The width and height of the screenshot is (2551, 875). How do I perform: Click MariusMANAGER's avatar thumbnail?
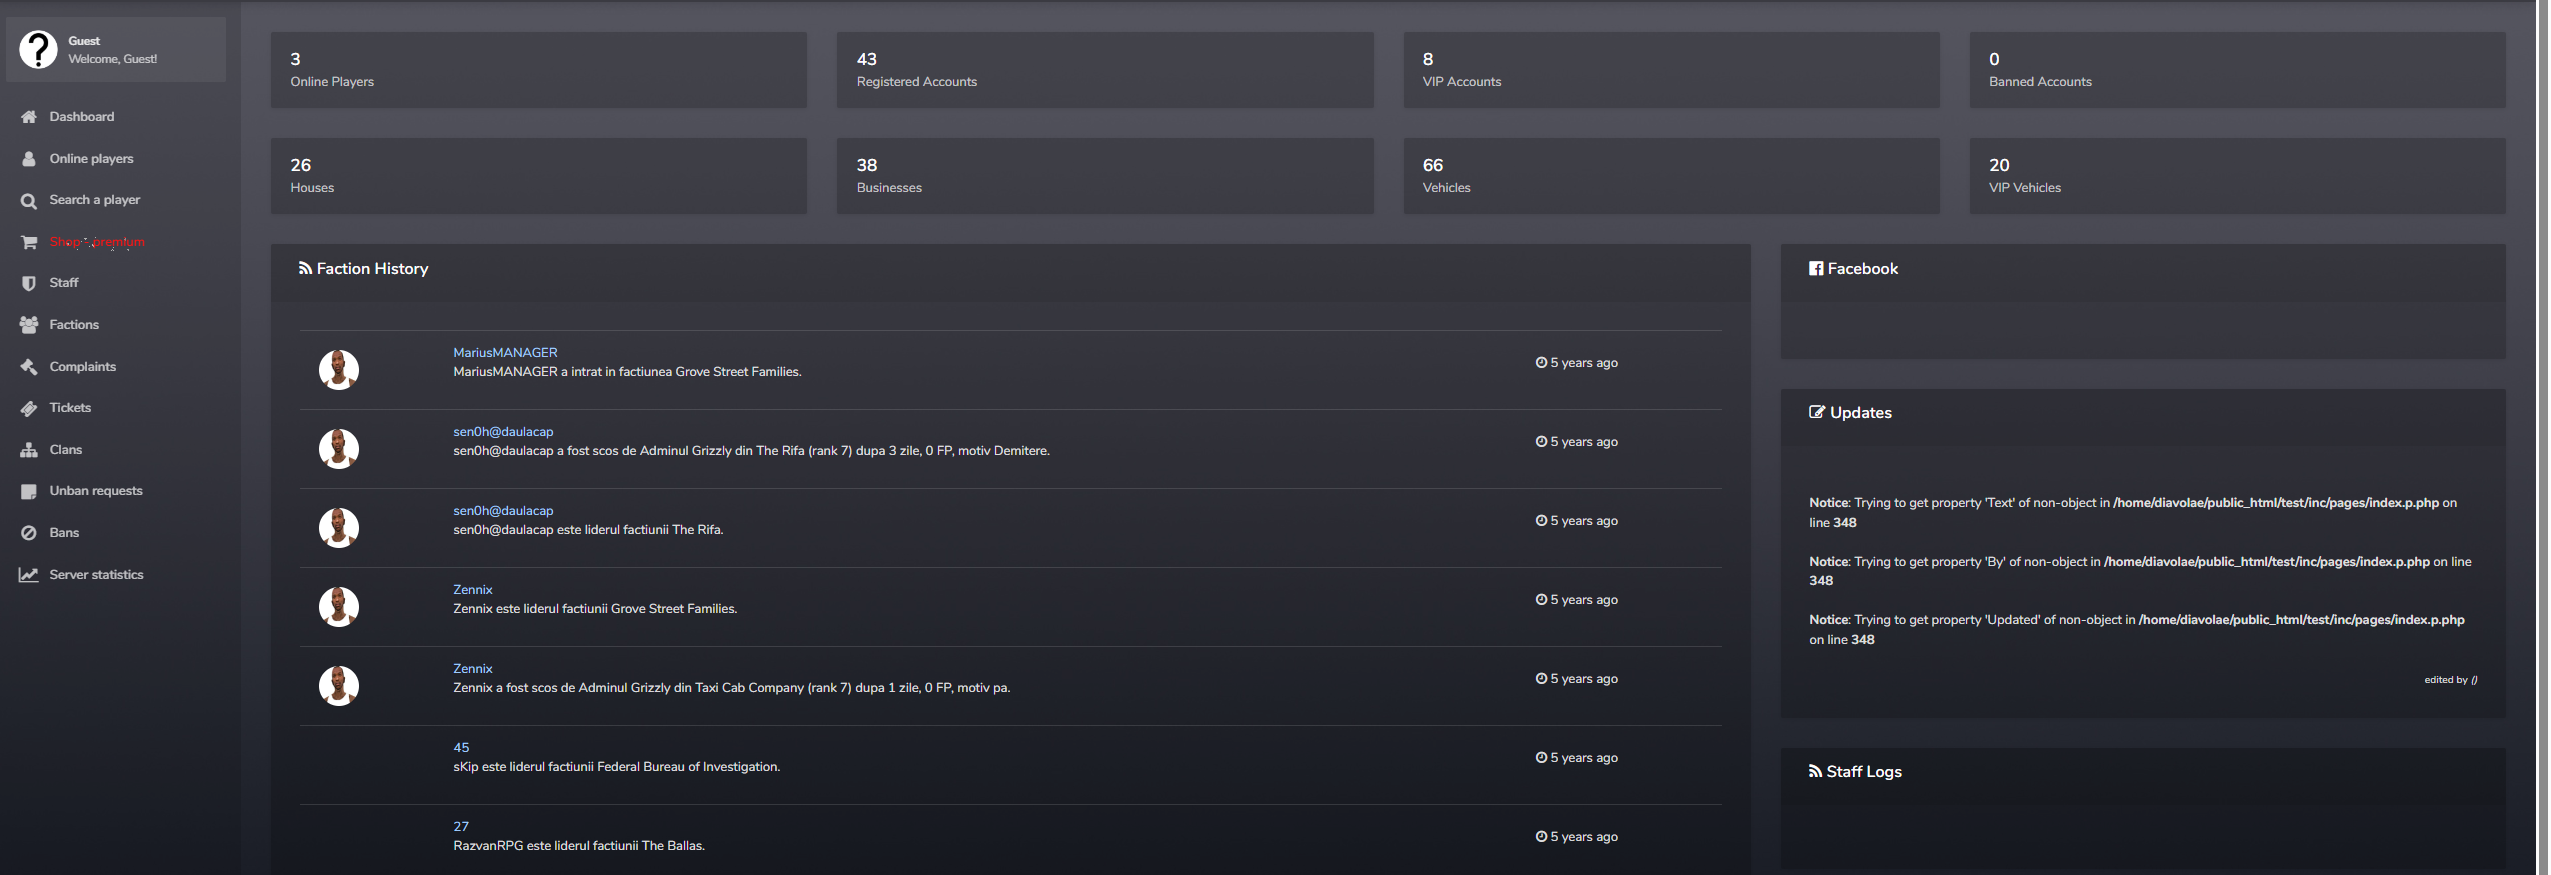[339, 370]
